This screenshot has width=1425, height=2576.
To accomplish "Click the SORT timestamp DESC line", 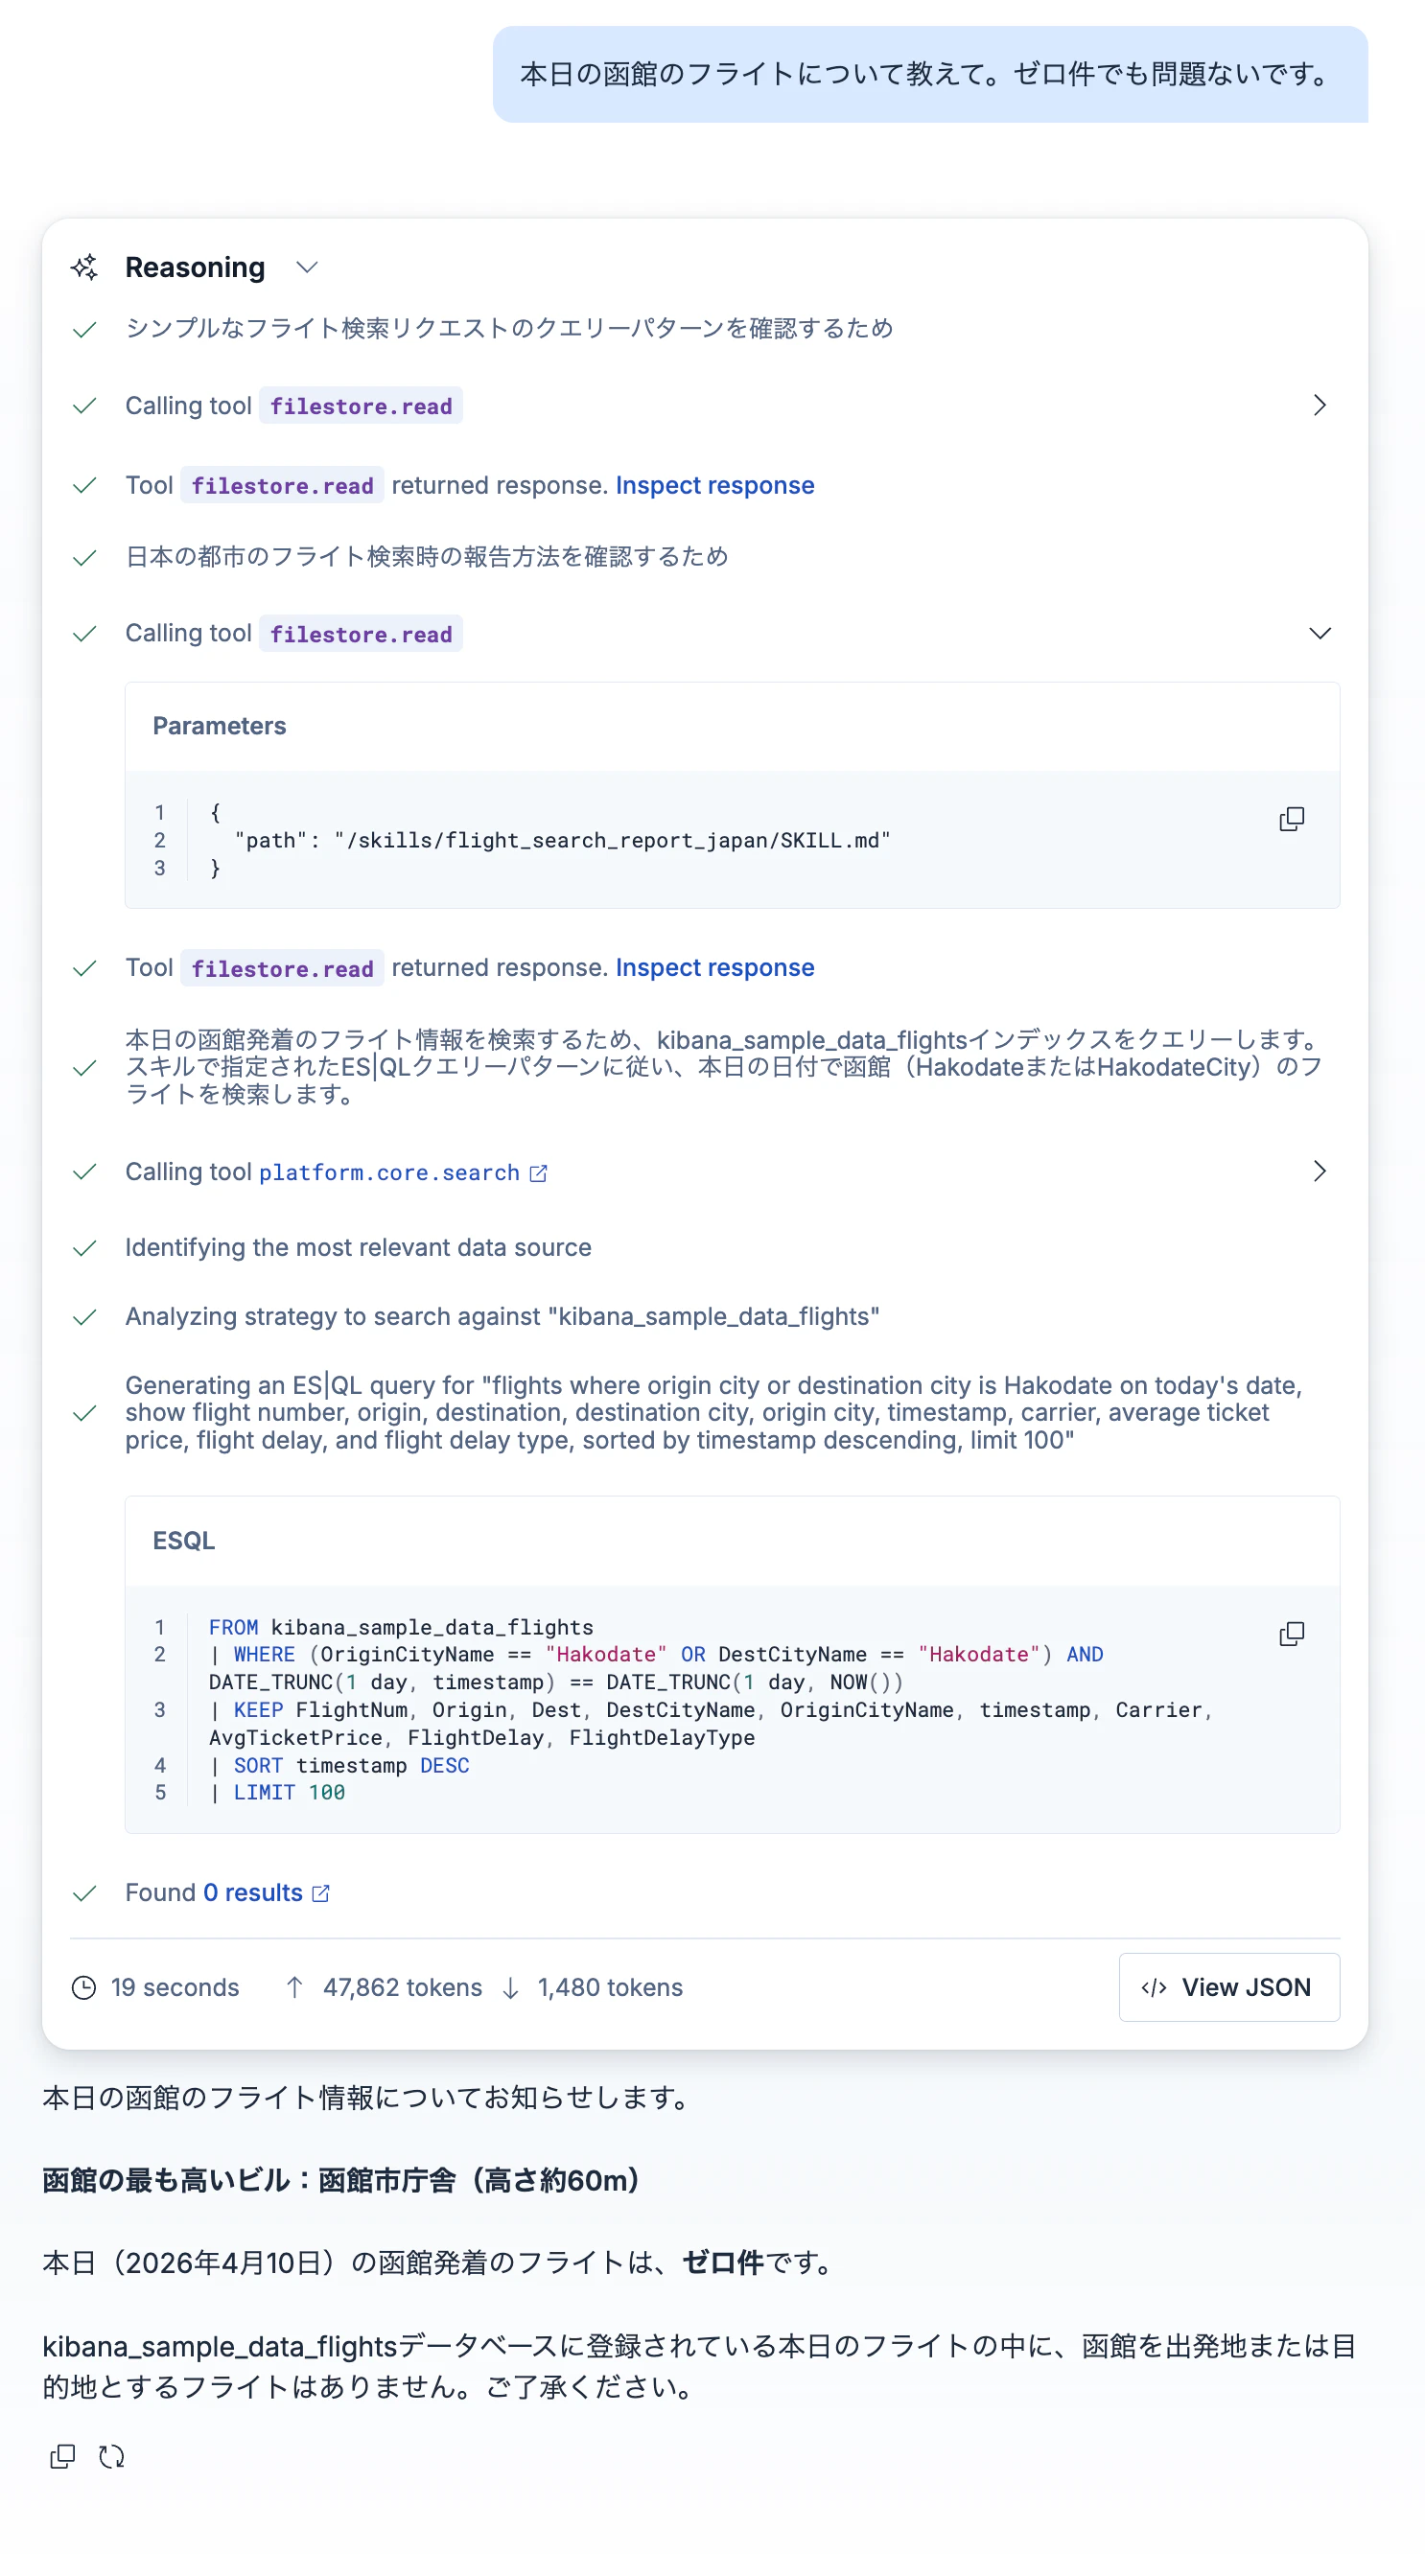I will click(x=340, y=1765).
